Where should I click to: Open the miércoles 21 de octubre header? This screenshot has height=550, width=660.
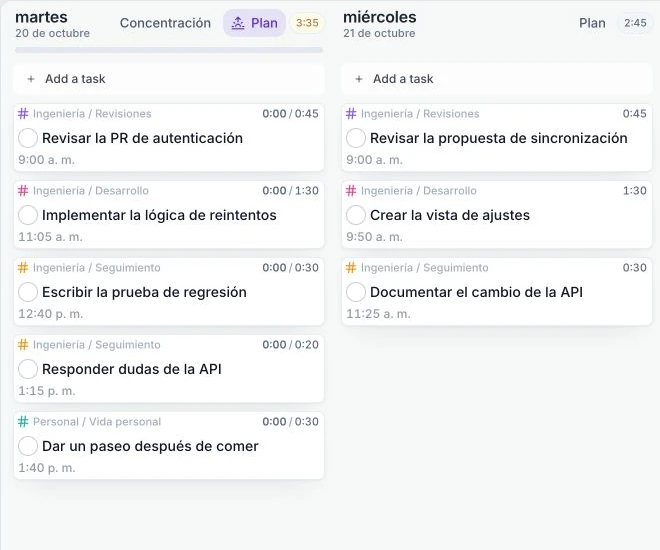point(380,24)
